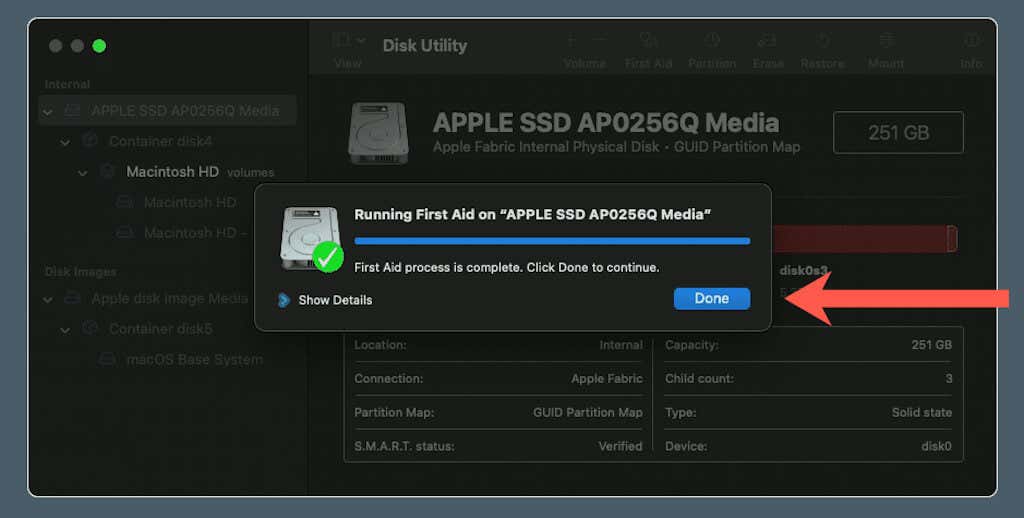Click "First Aid process is complete" message
The width and height of the screenshot is (1024, 518).
(x=506, y=267)
